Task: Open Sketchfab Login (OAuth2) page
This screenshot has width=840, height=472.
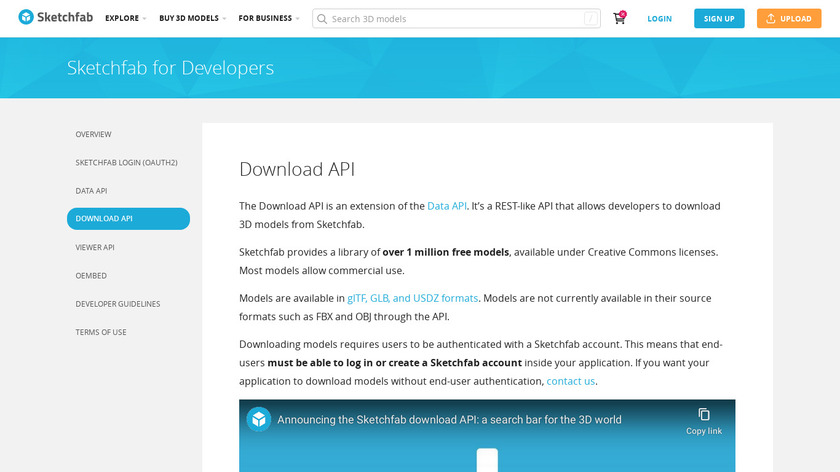Action: click(126, 162)
